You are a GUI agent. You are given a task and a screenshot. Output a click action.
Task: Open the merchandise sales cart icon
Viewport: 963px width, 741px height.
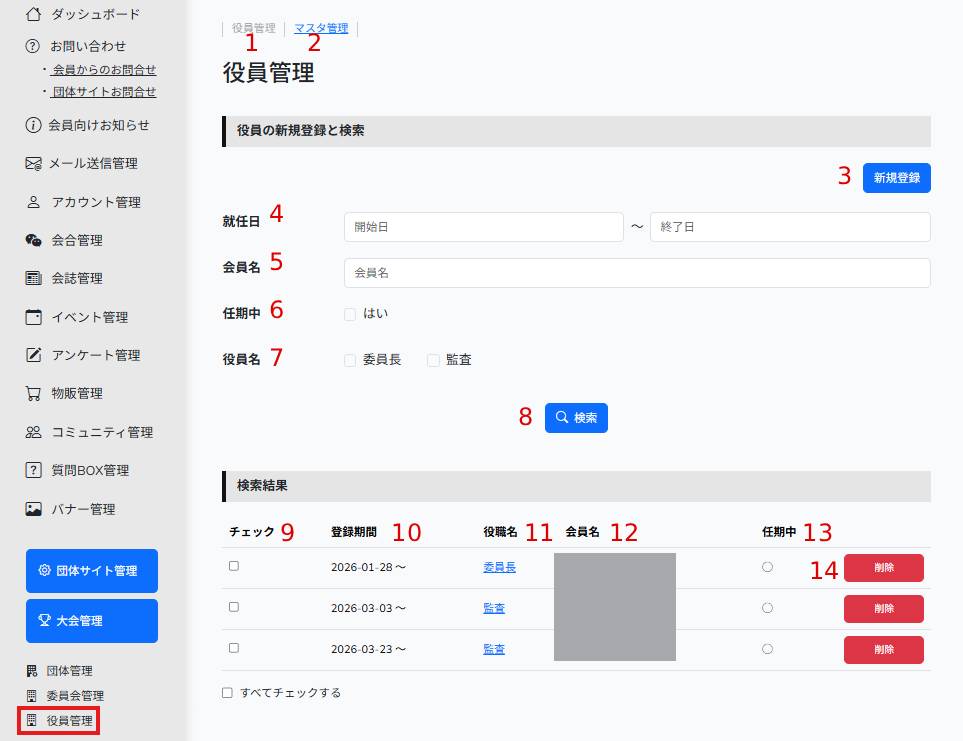pyautogui.click(x=34, y=393)
